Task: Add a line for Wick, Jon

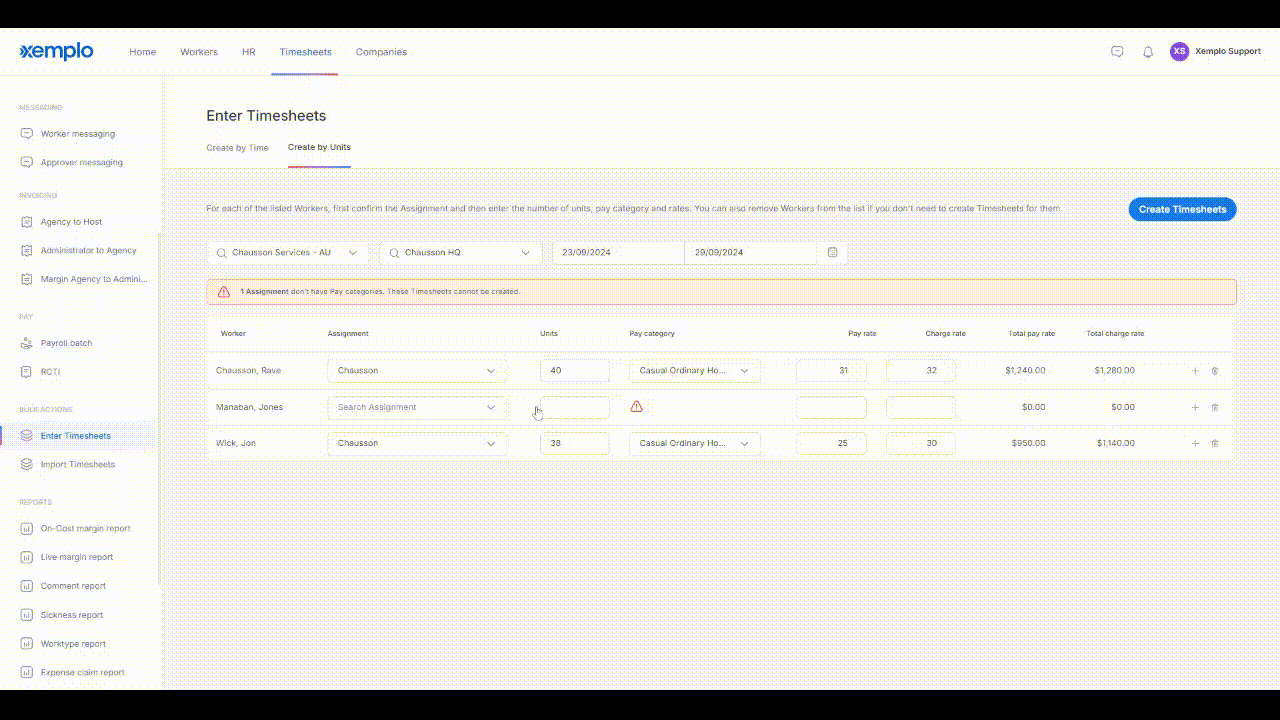Action: pos(1195,443)
